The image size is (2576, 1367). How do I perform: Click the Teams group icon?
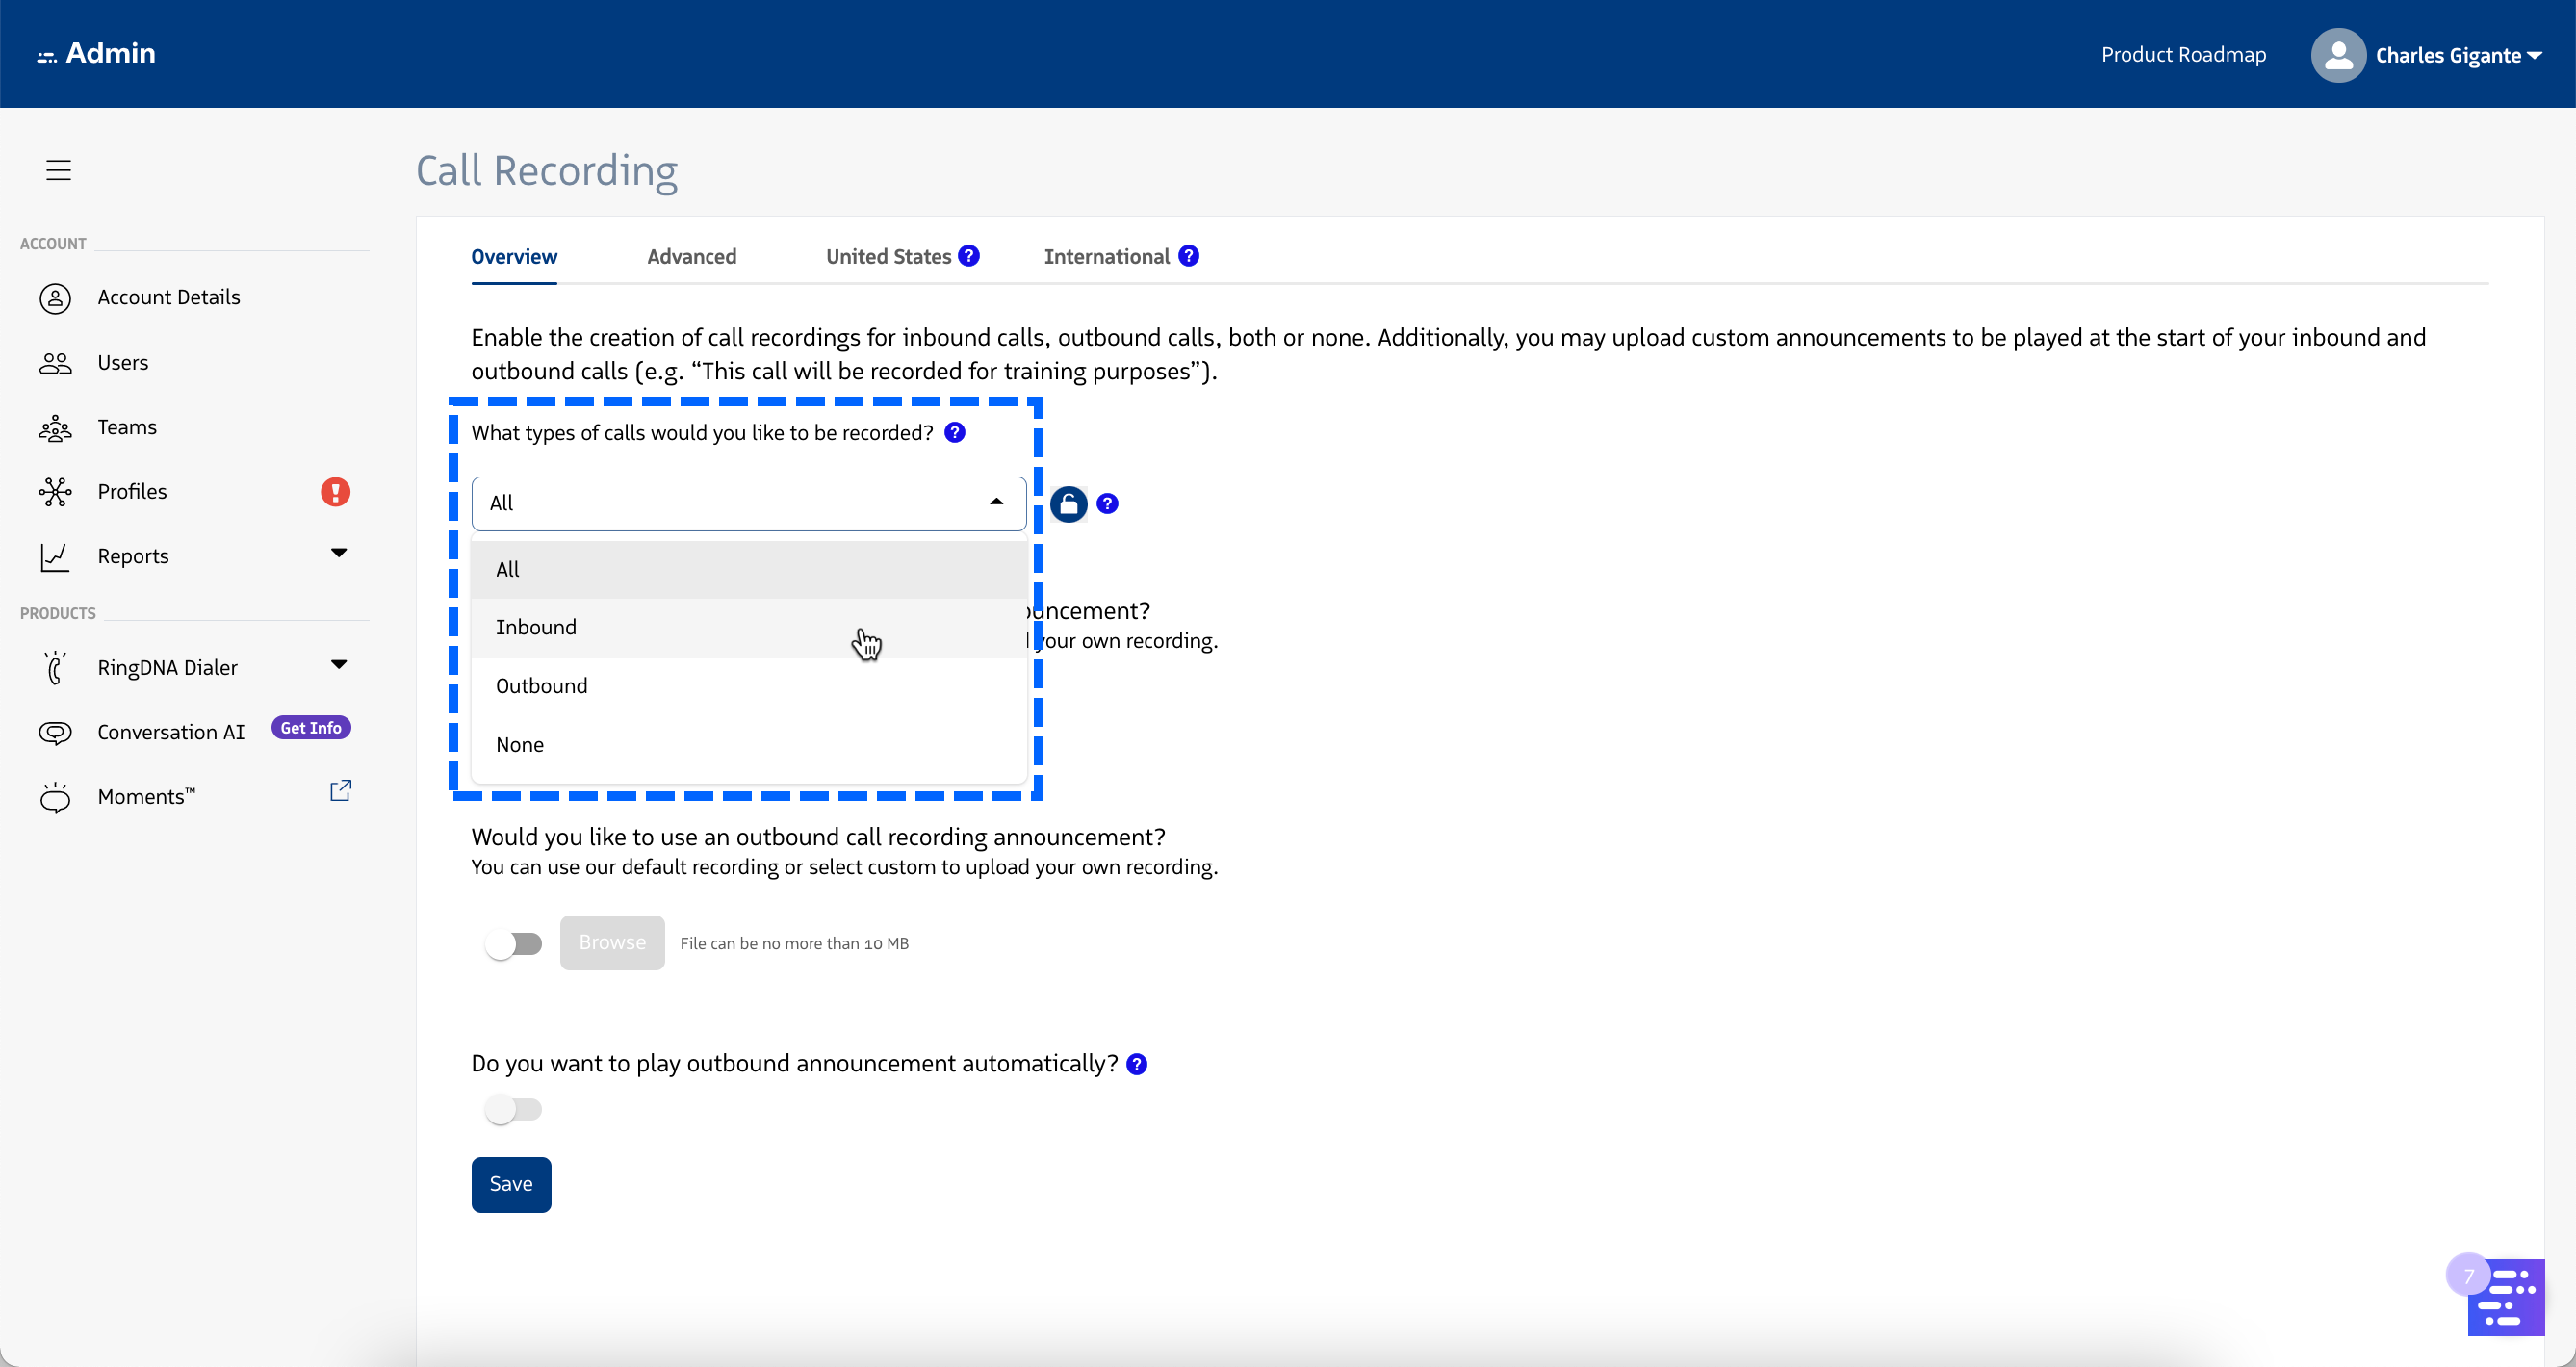coord(55,428)
